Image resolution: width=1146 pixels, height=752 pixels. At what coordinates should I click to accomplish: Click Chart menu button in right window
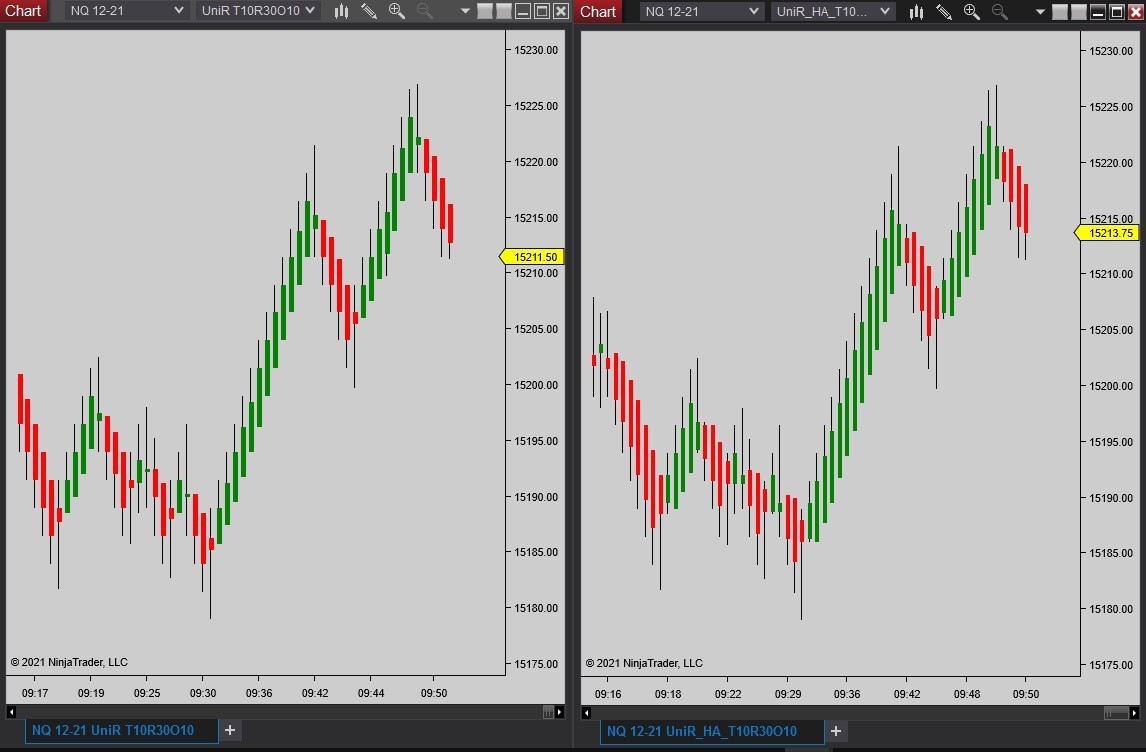tap(598, 11)
